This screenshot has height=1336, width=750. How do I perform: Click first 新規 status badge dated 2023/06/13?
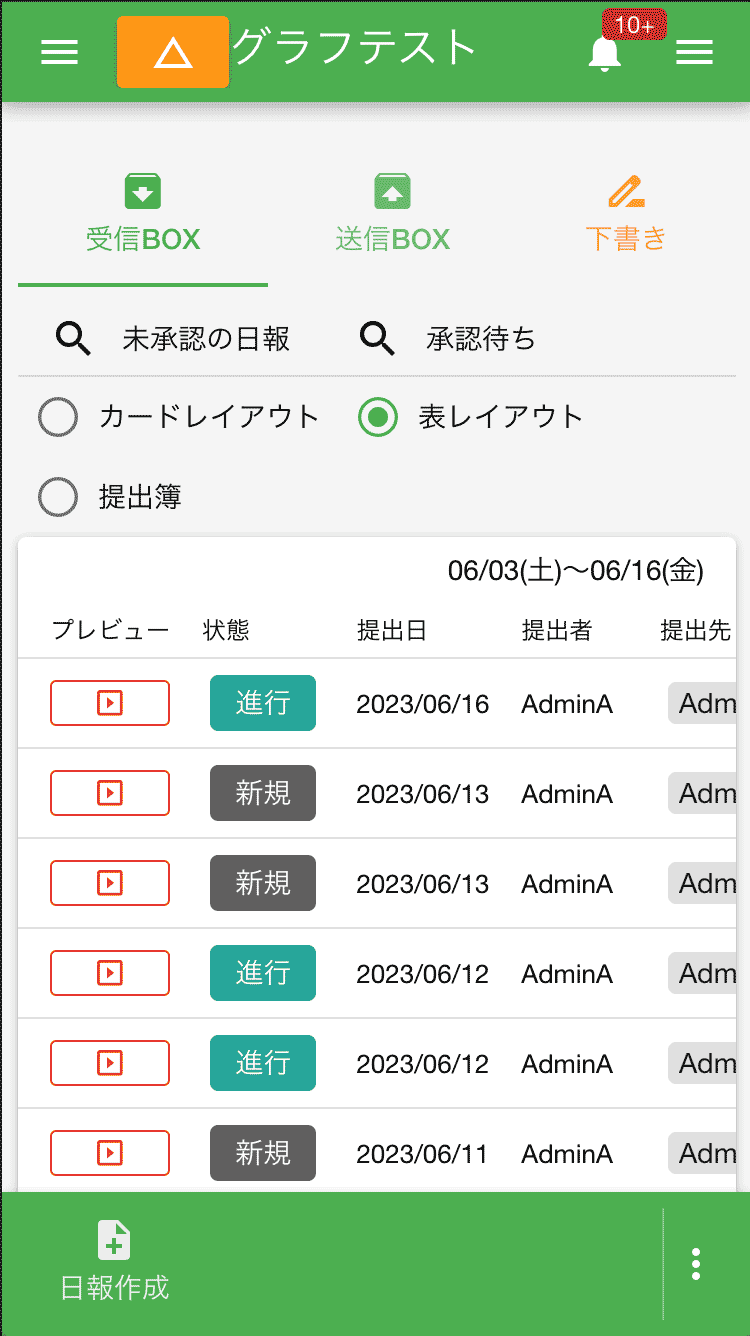point(263,793)
